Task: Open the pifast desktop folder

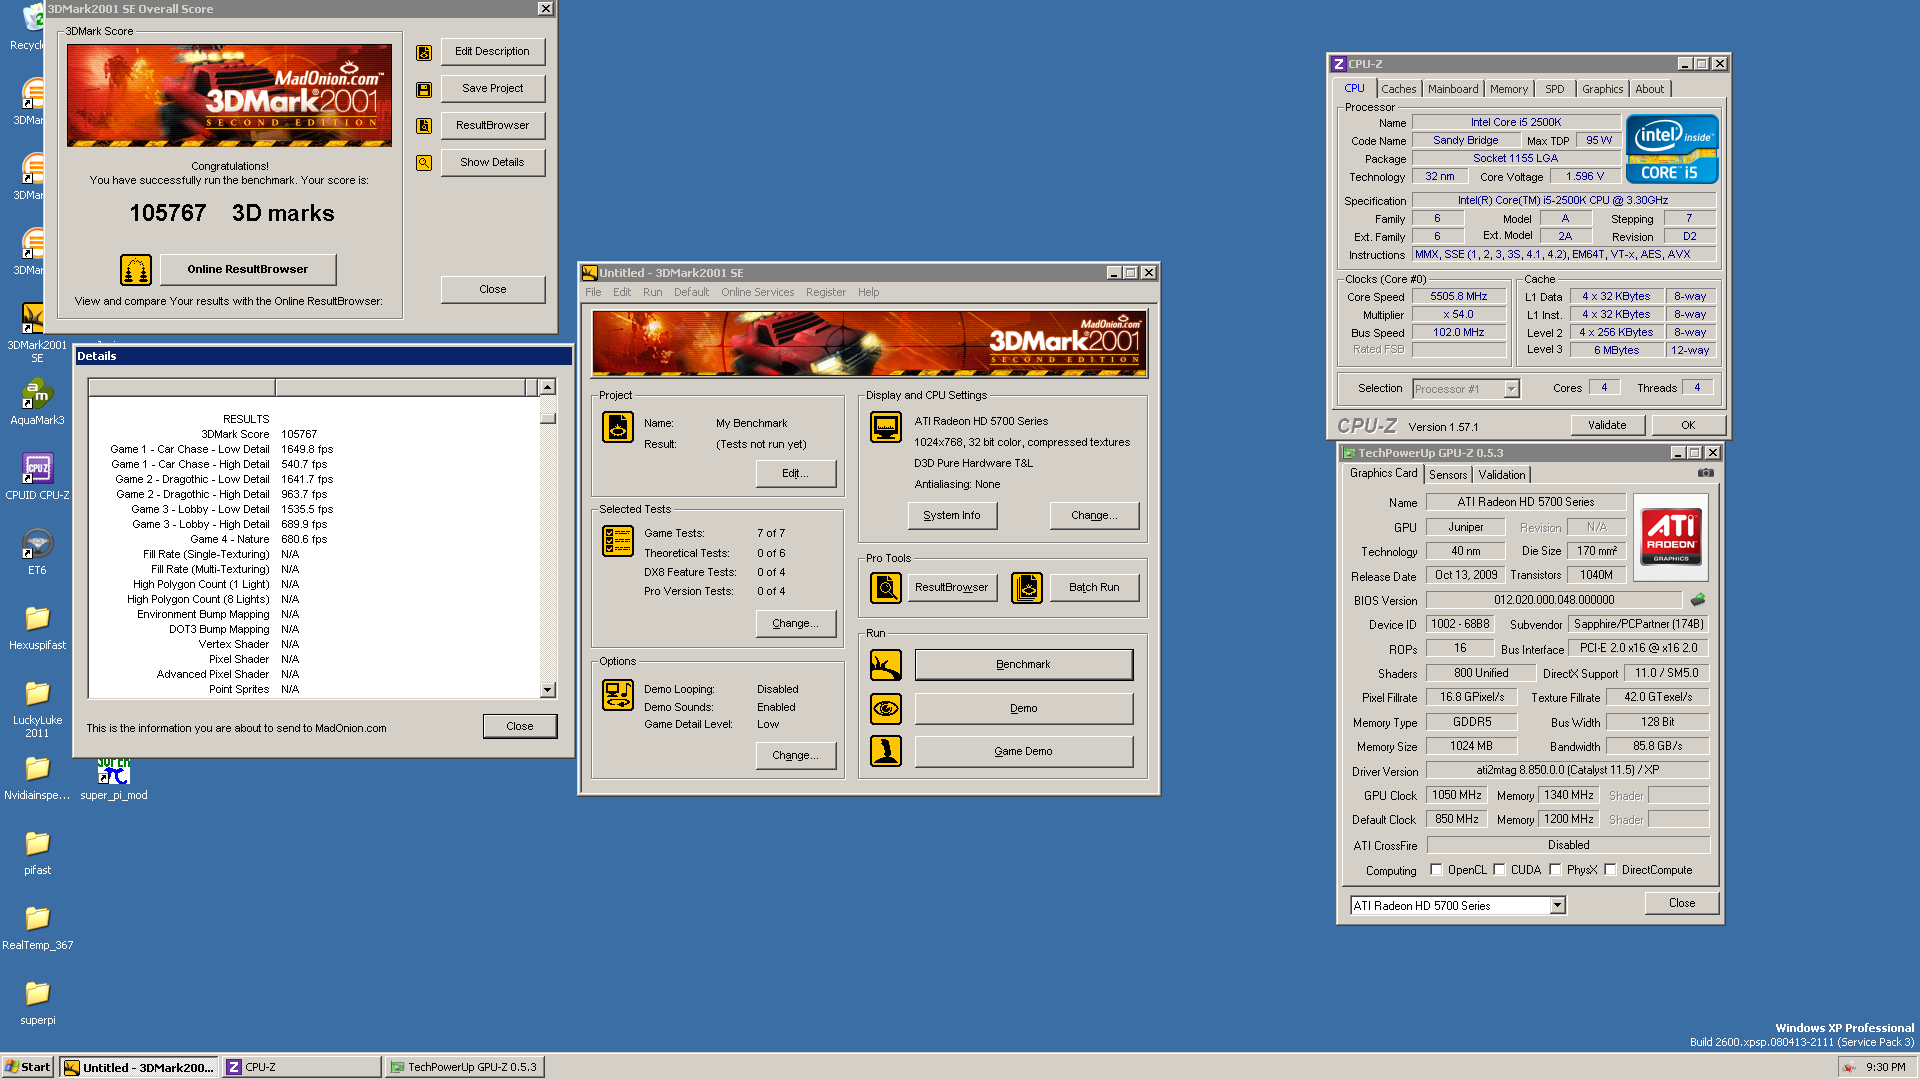Action: tap(37, 852)
